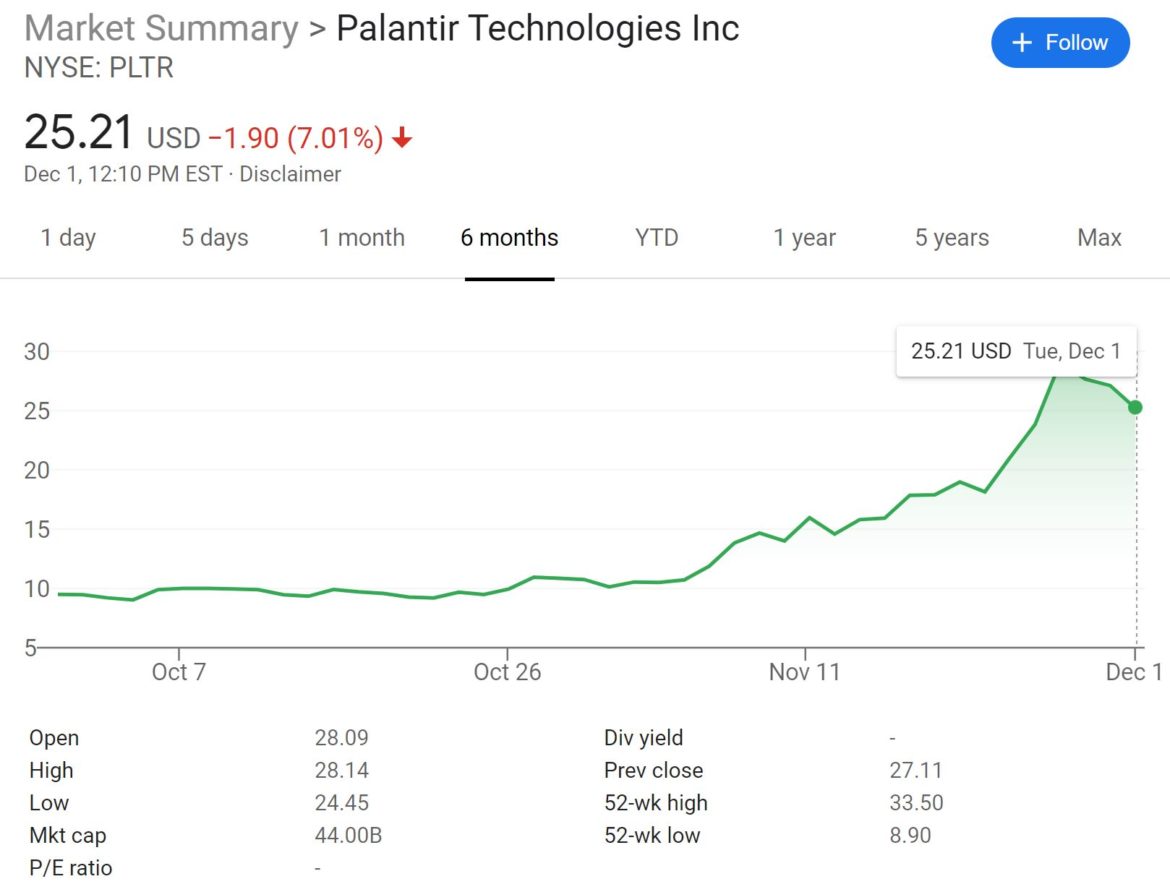Click the Palantir Technologies Inc title

(537, 28)
